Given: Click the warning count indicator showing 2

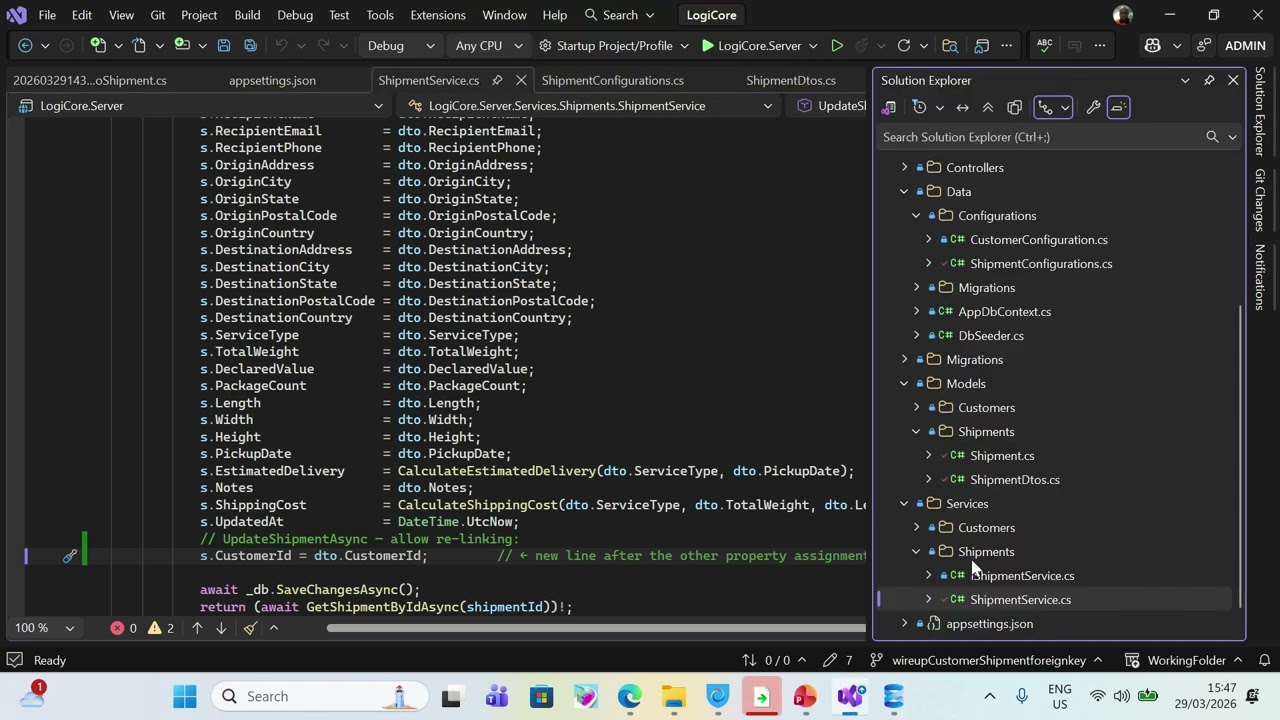Looking at the screenshot, I should (x=161, y=628).
